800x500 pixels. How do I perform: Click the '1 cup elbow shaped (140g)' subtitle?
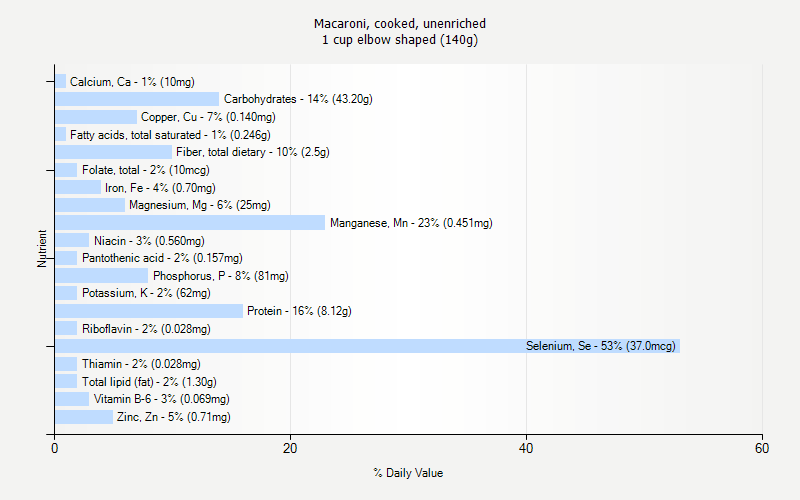tap(400, 40)
